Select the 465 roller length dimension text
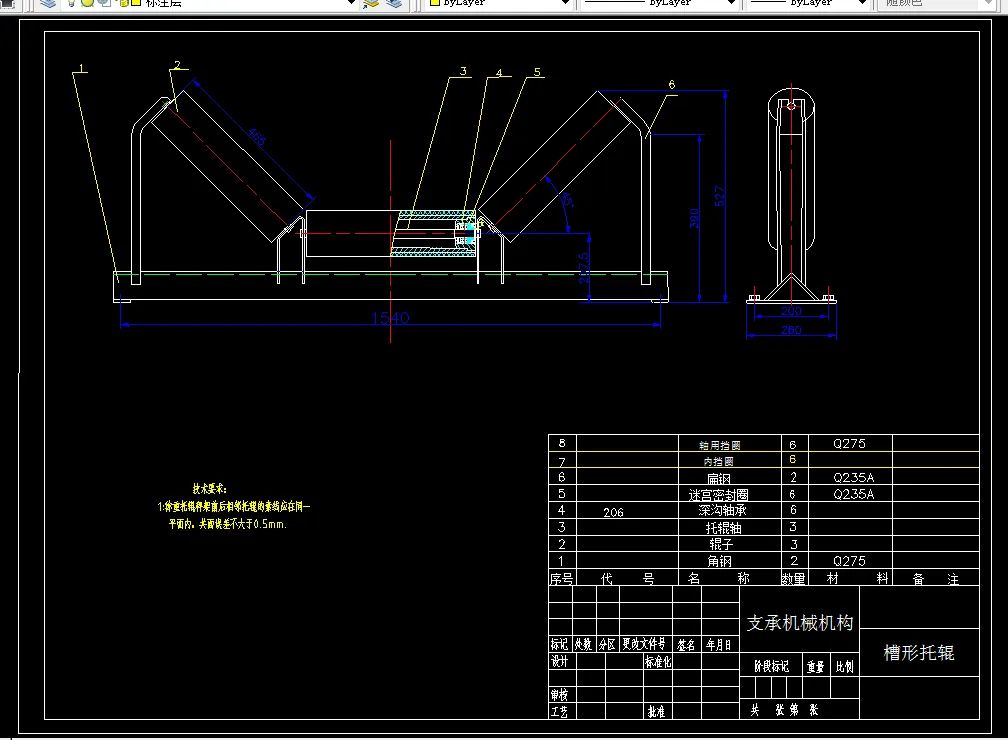This screenshot has height=740, width=1008. click(256, 137)
